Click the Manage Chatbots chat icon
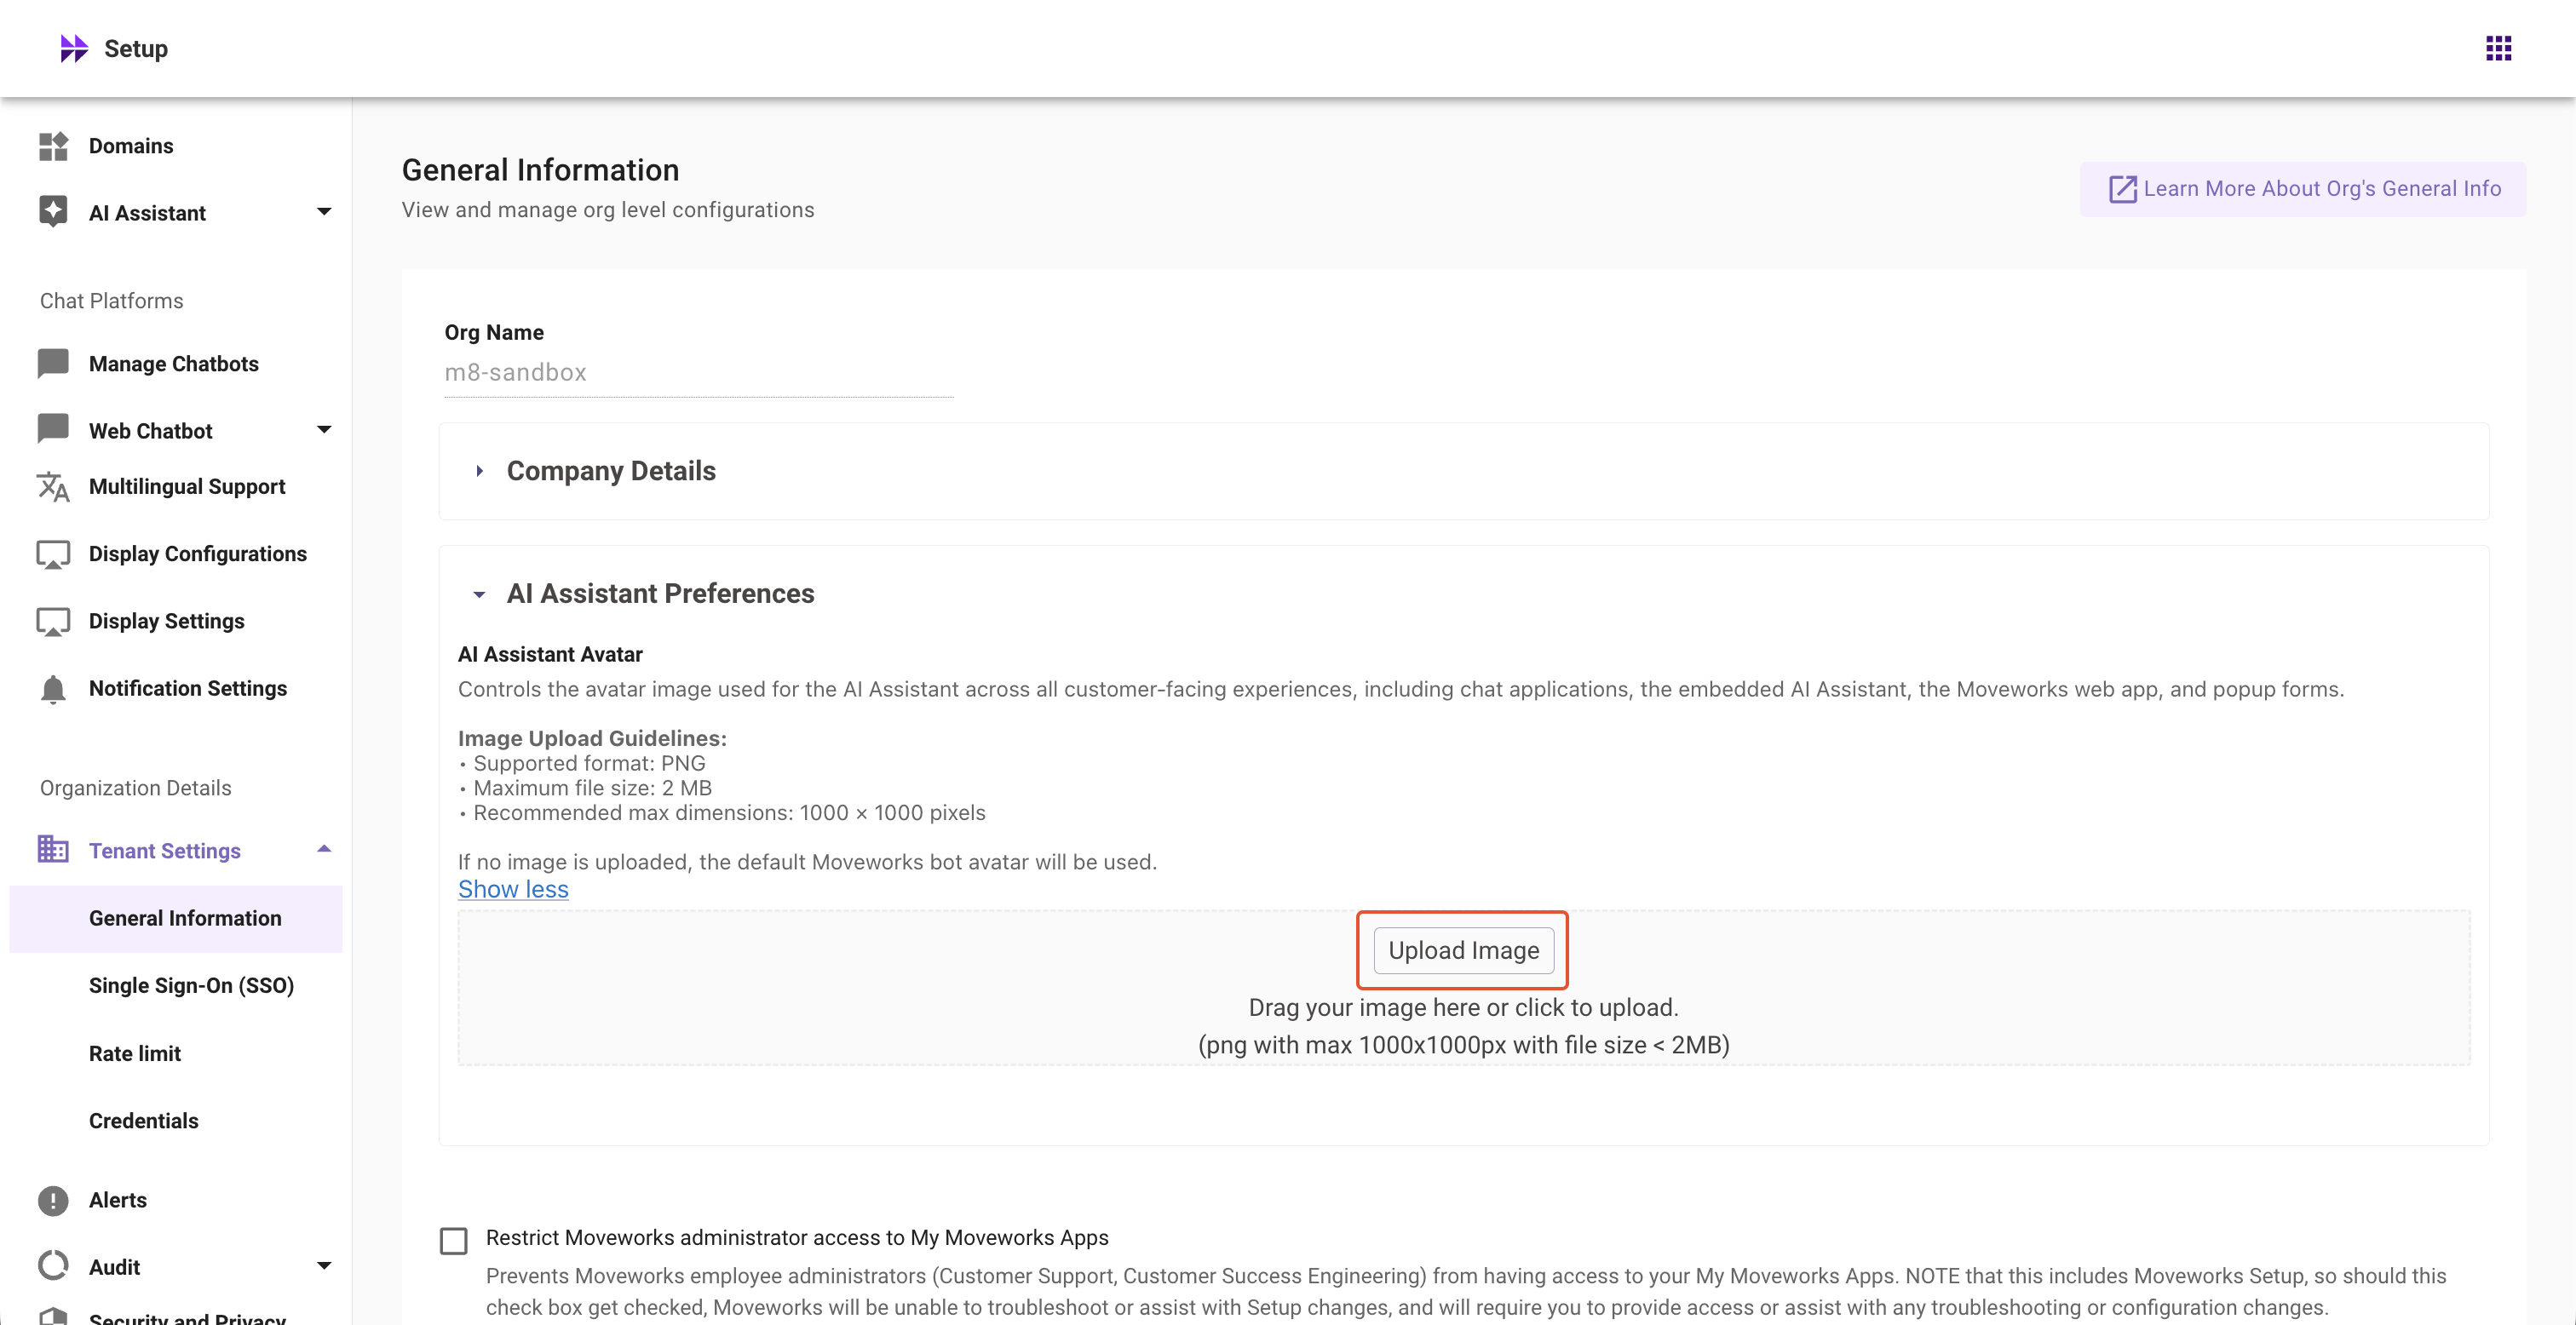 (x=53, y=363)
